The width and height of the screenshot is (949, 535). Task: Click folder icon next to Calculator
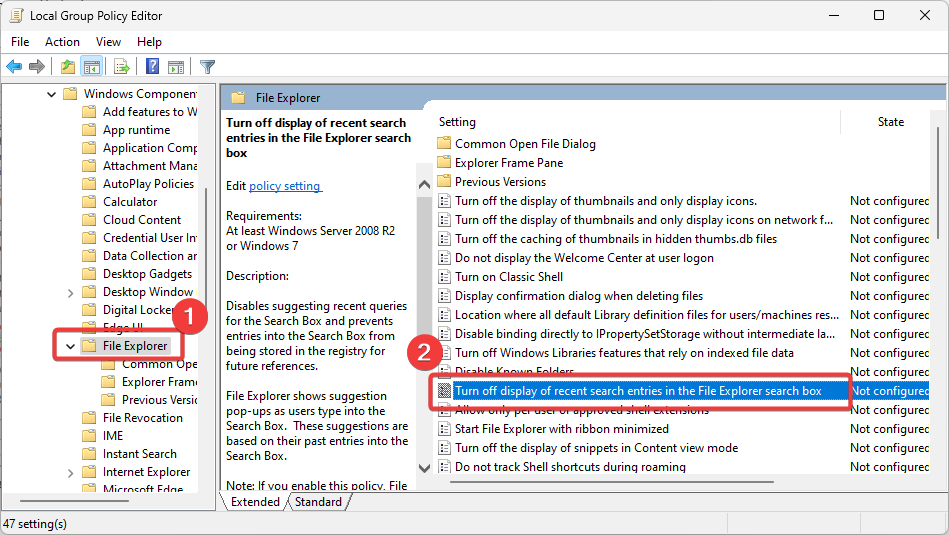89,202
